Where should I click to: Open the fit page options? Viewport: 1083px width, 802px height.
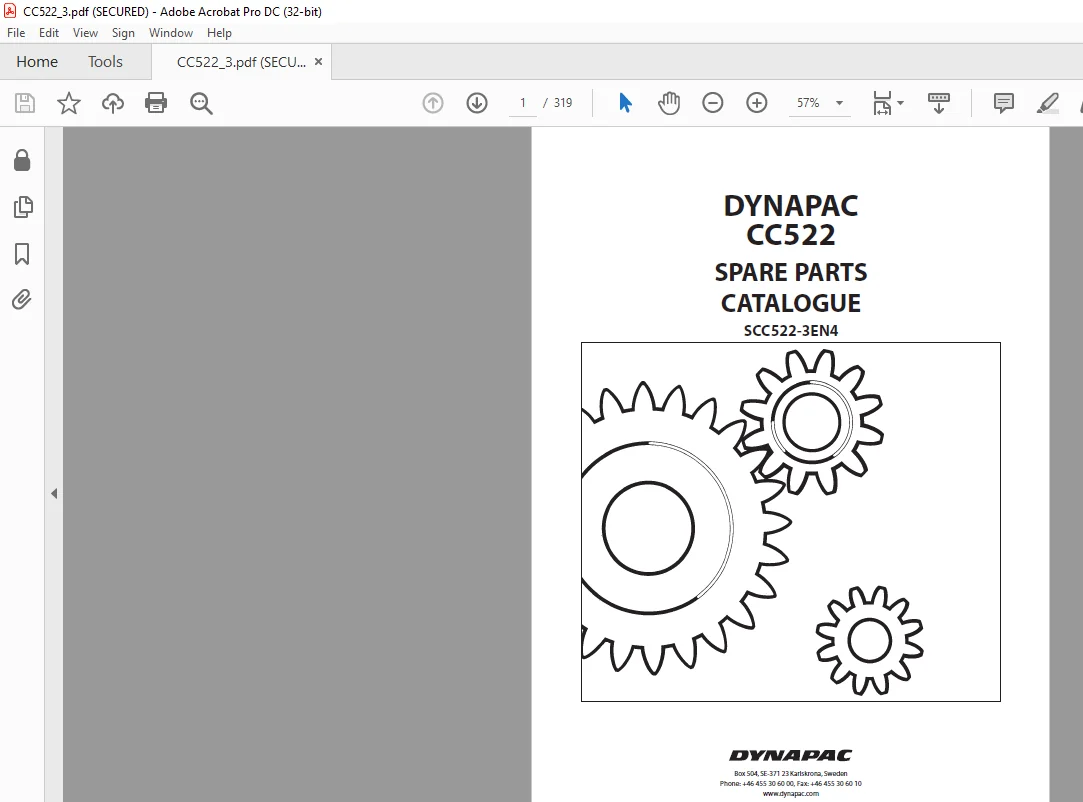pos(882,103)
